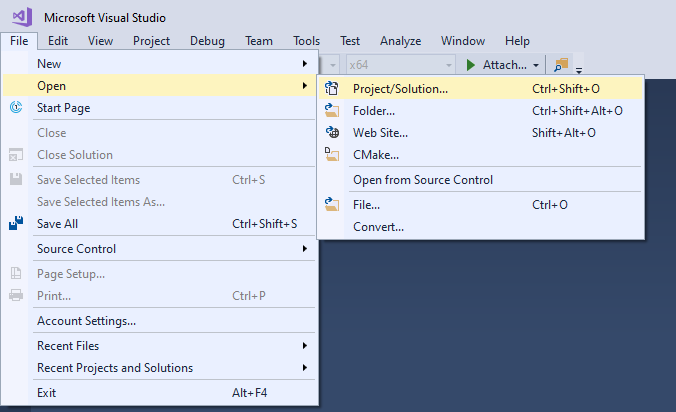Screen dimensions: 676x412
Task: Click the Web Site globe icon
Action: click(332, 132)
